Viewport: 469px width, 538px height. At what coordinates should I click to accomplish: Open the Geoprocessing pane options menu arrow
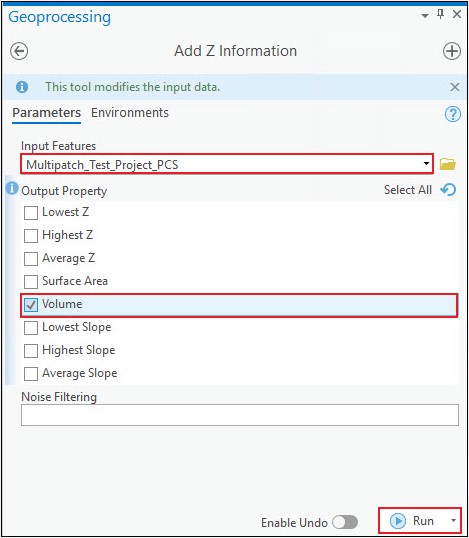coord(425,15)
